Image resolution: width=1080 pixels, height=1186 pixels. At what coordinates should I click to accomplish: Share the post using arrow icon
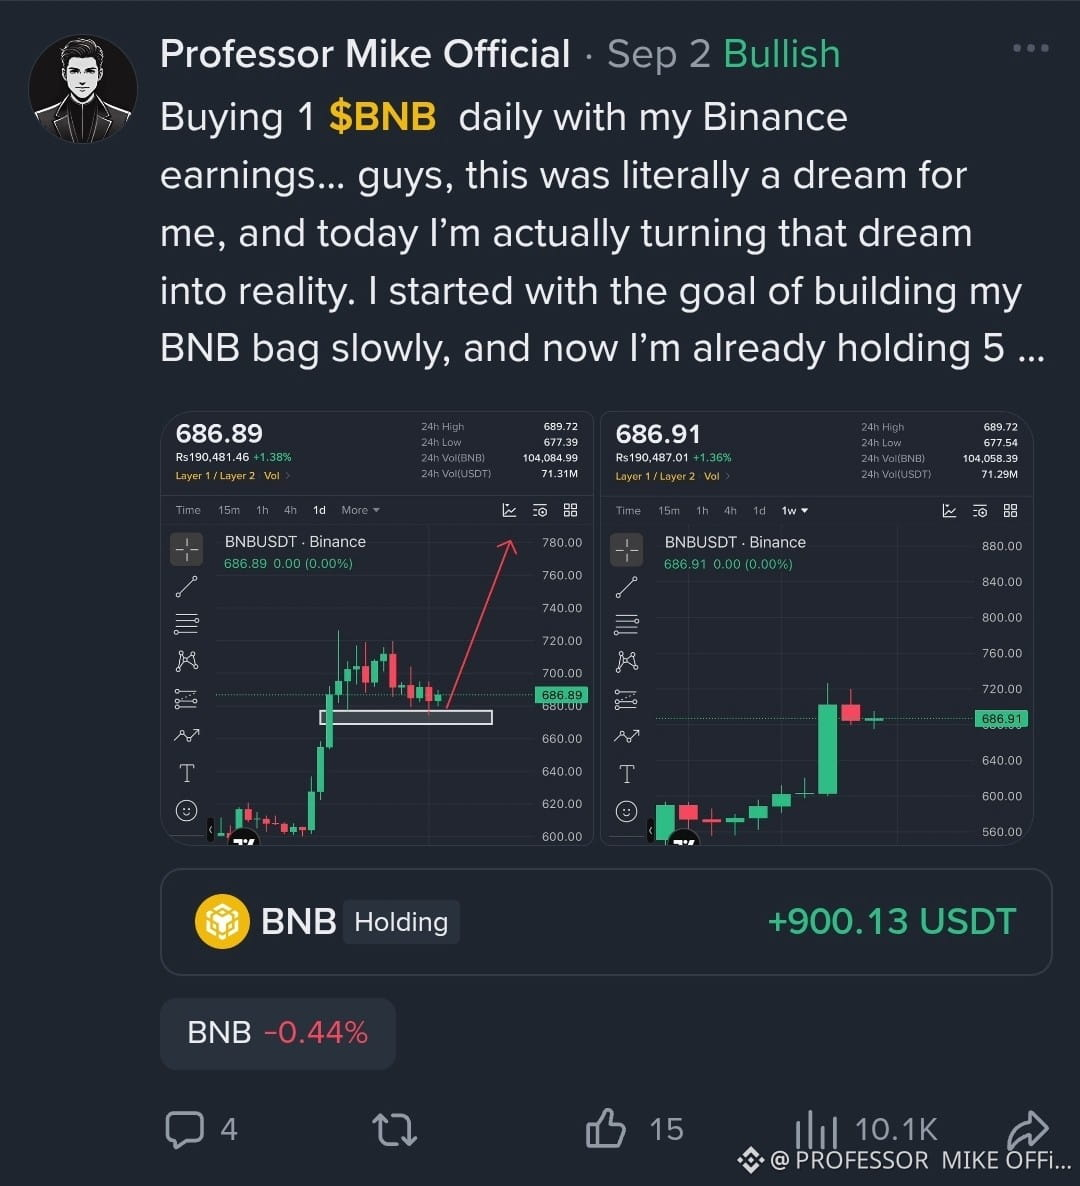pos(1029,1129)
